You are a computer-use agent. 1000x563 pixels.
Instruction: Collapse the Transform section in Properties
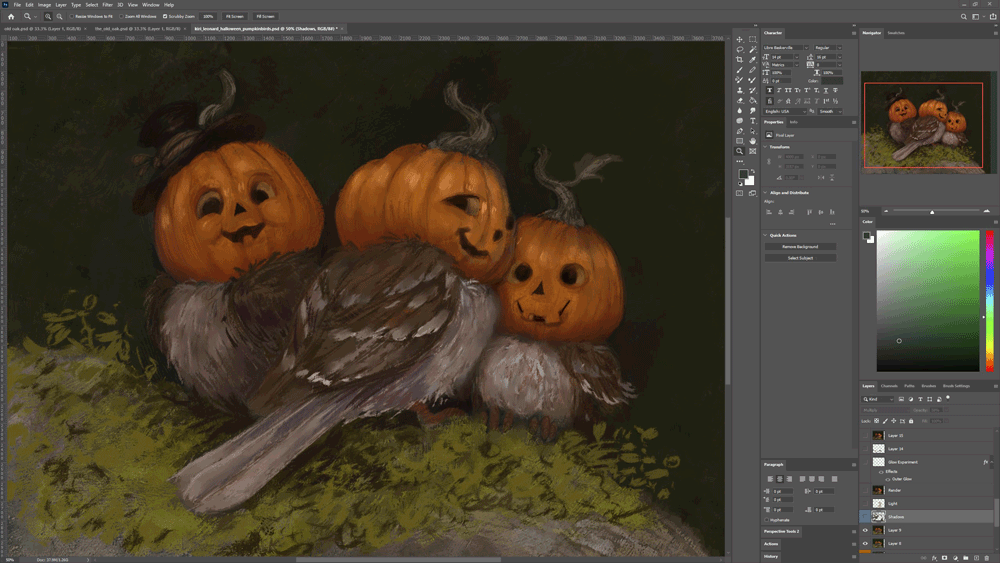coord(766,146)
